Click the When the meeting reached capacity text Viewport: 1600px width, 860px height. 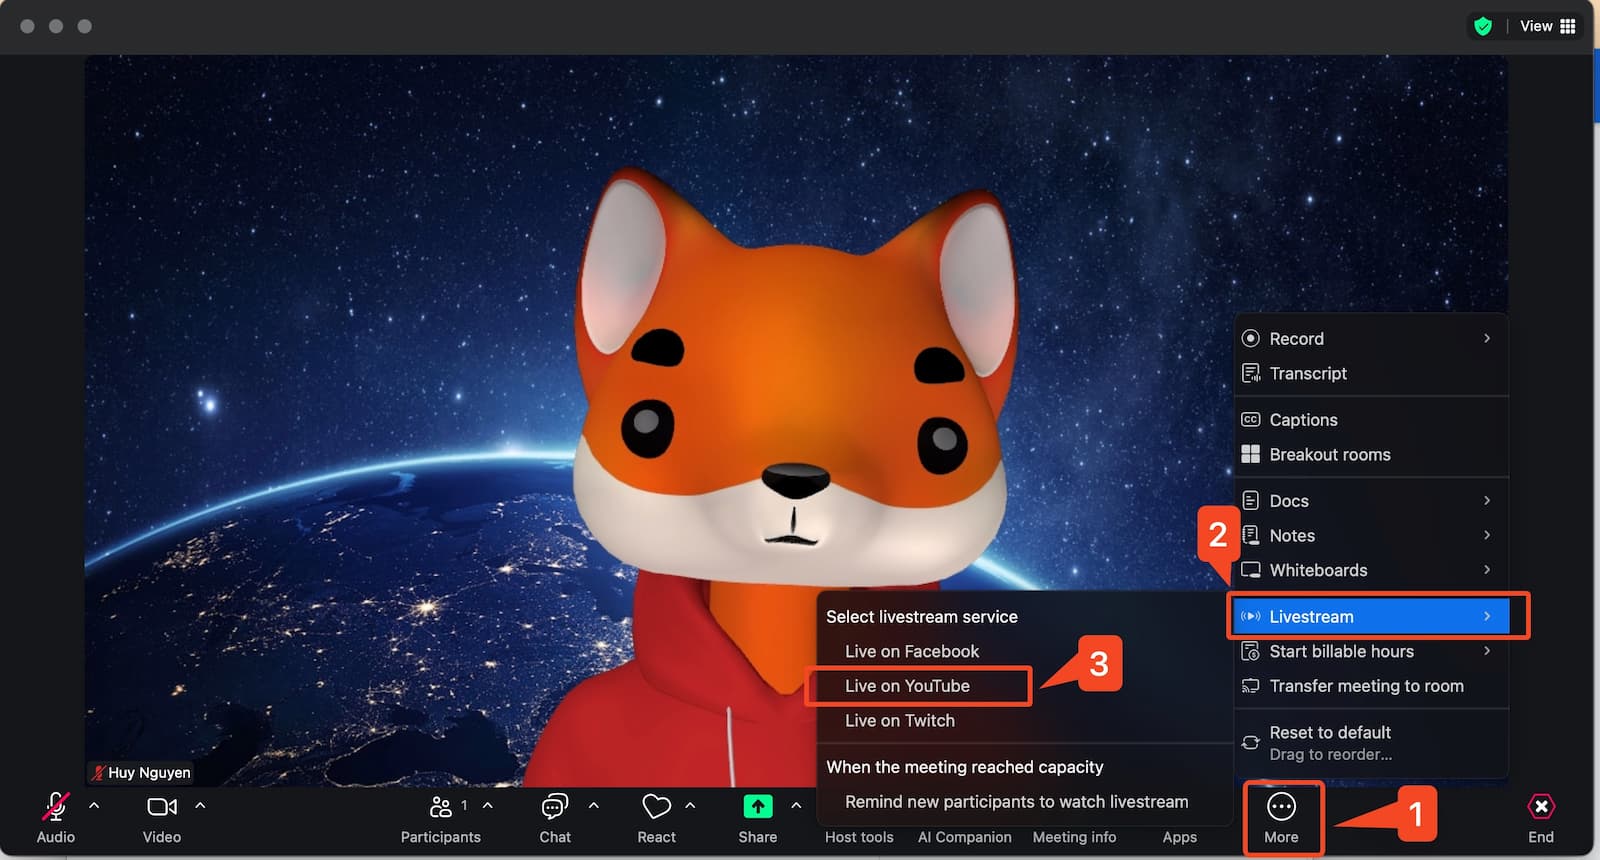(965, 767)
